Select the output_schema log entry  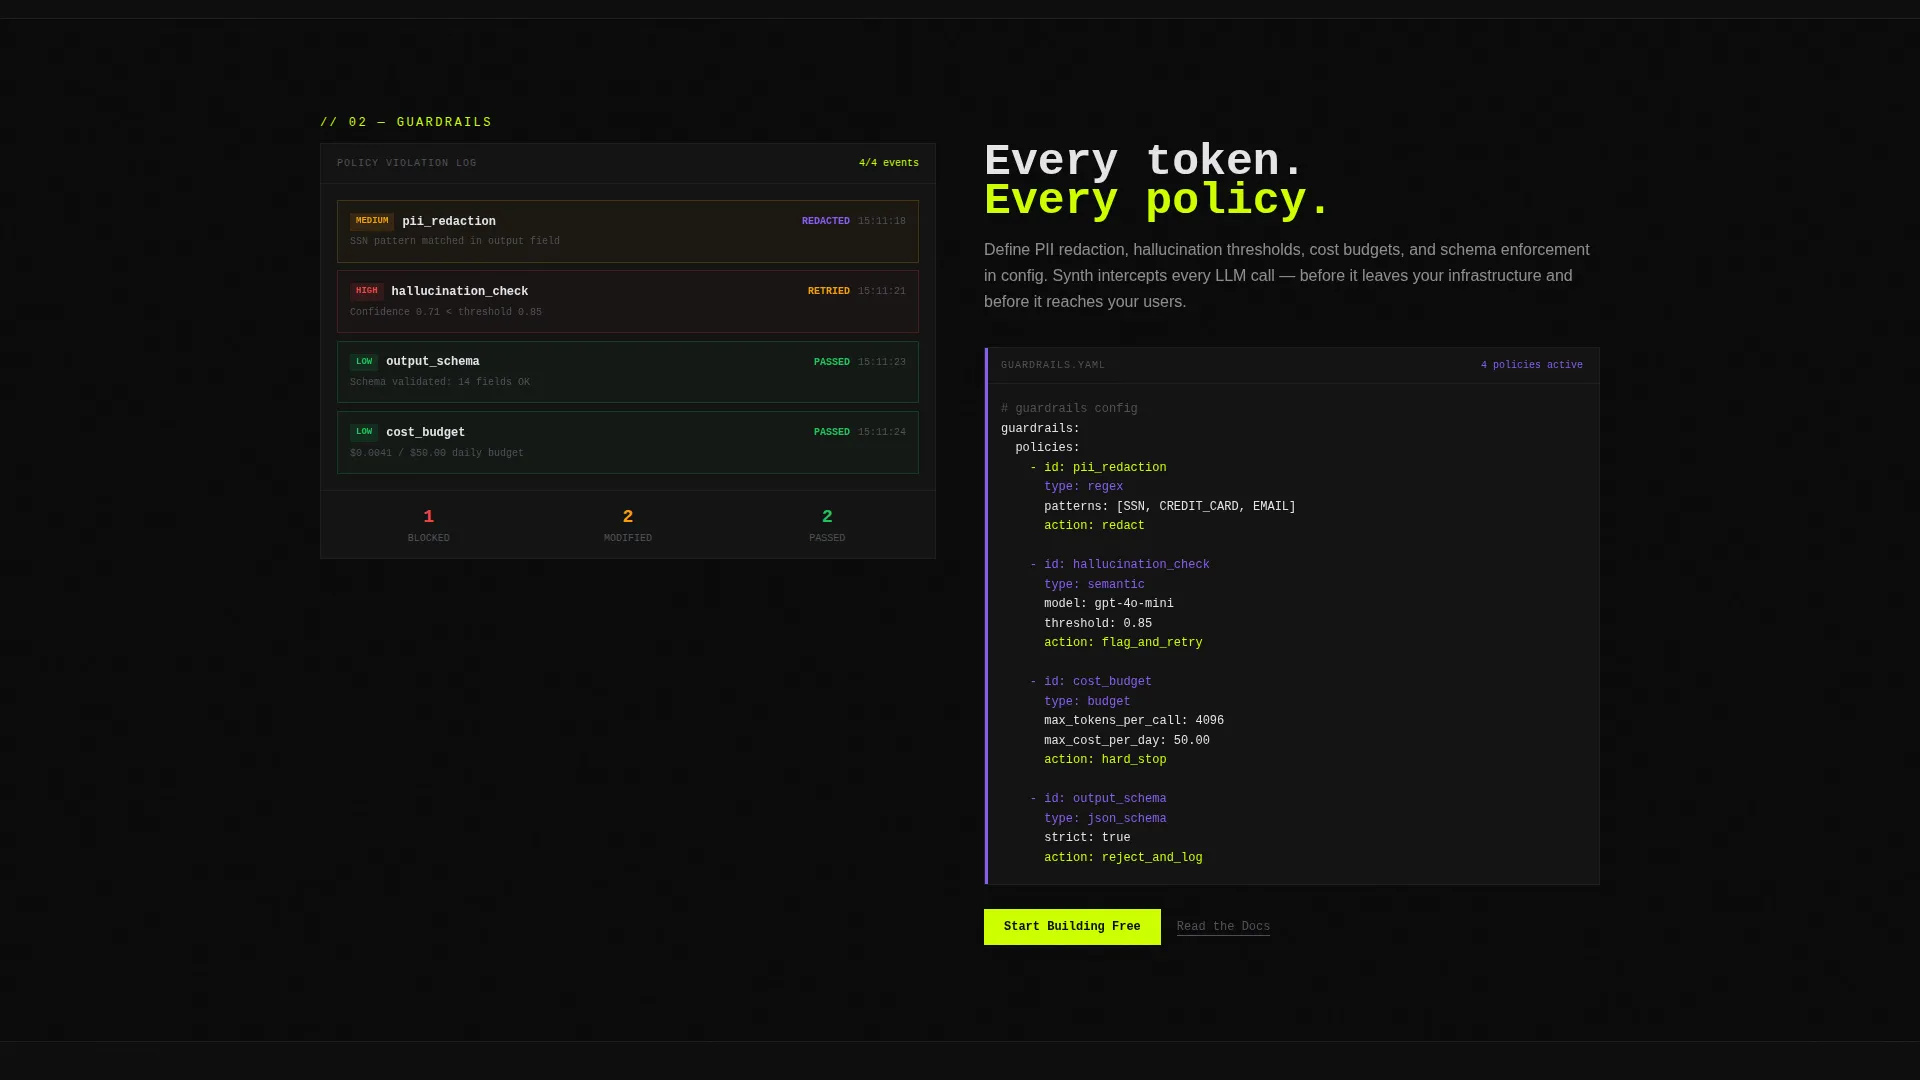[x=628, y=372]
